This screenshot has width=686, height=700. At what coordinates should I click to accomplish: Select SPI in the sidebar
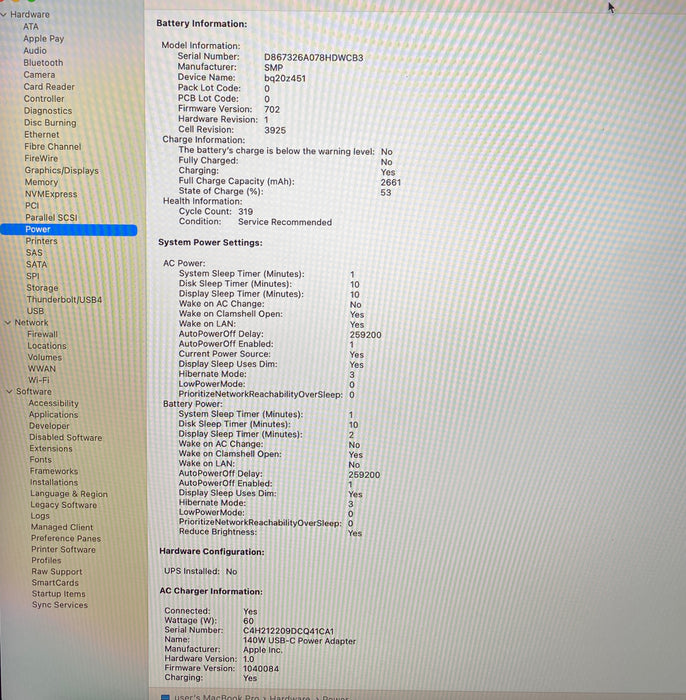click(33, 276)
